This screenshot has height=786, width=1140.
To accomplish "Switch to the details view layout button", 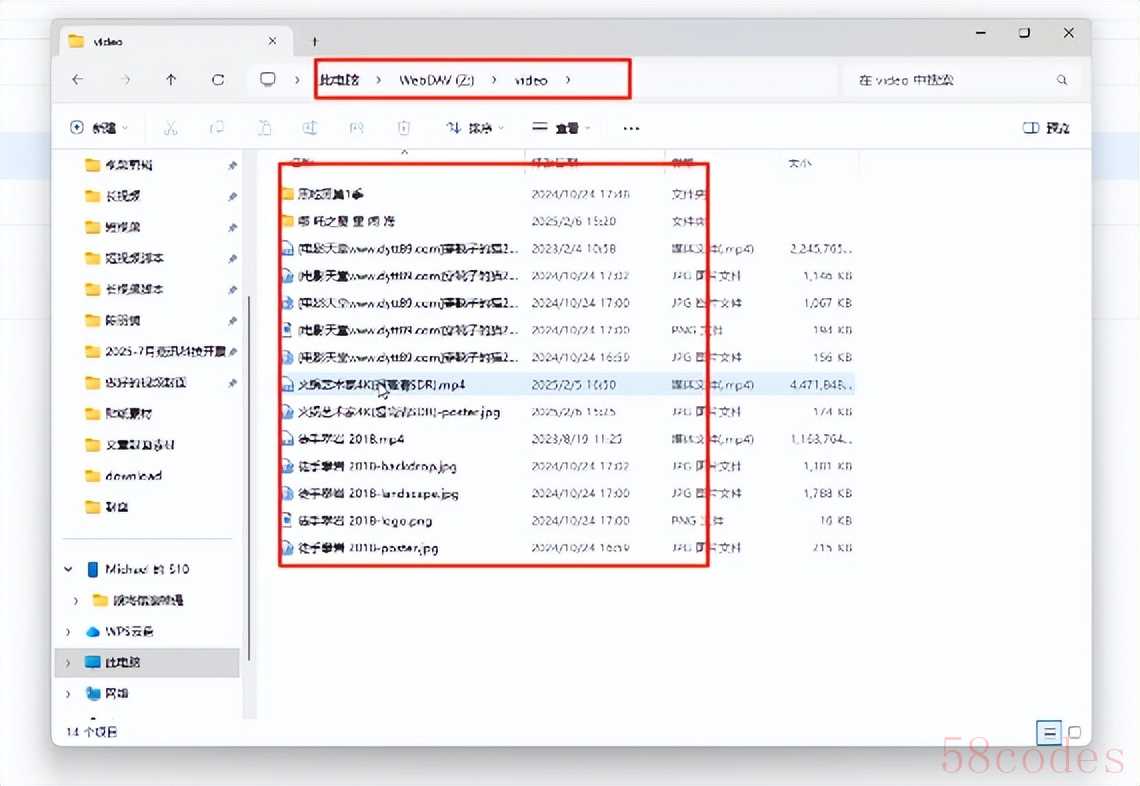I will click(1050, 732).
